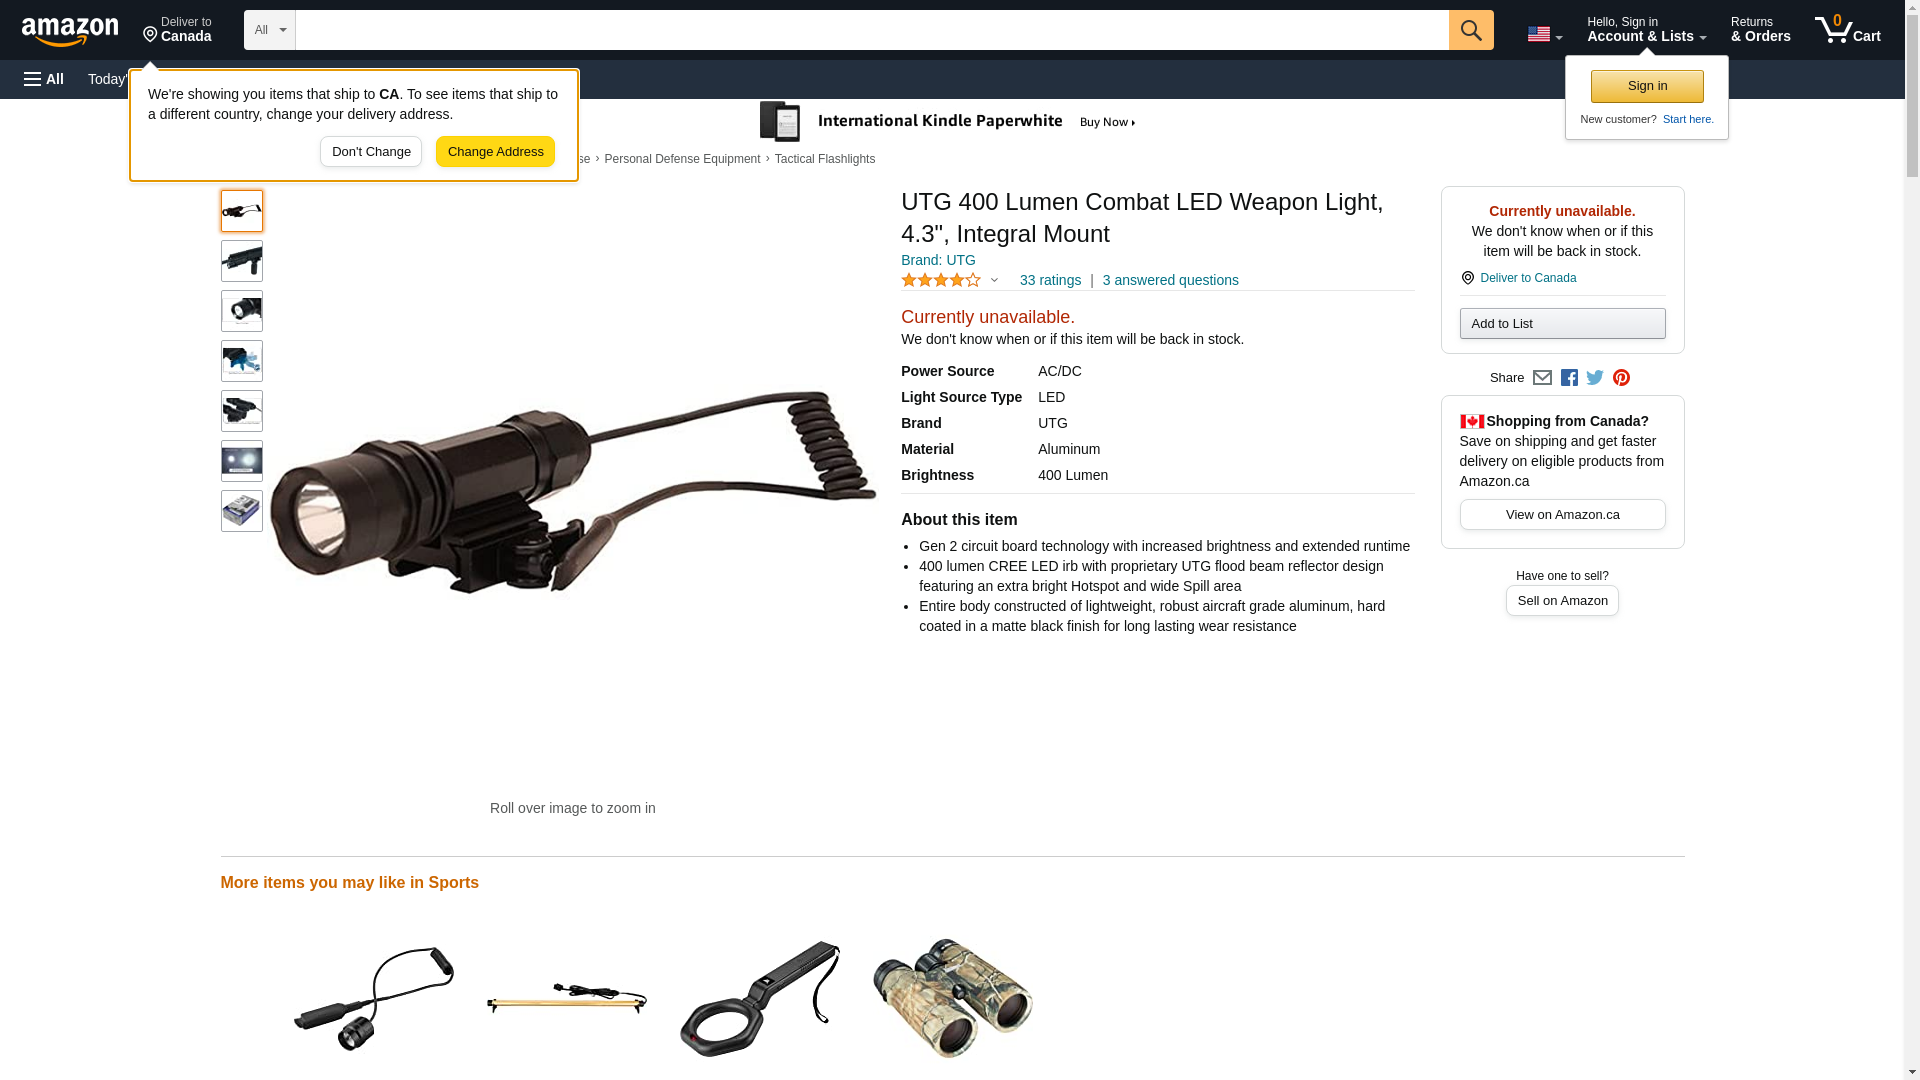The image size is (1920, 1080).
Task: Click the Don't Change button
Action: [371, 152]
